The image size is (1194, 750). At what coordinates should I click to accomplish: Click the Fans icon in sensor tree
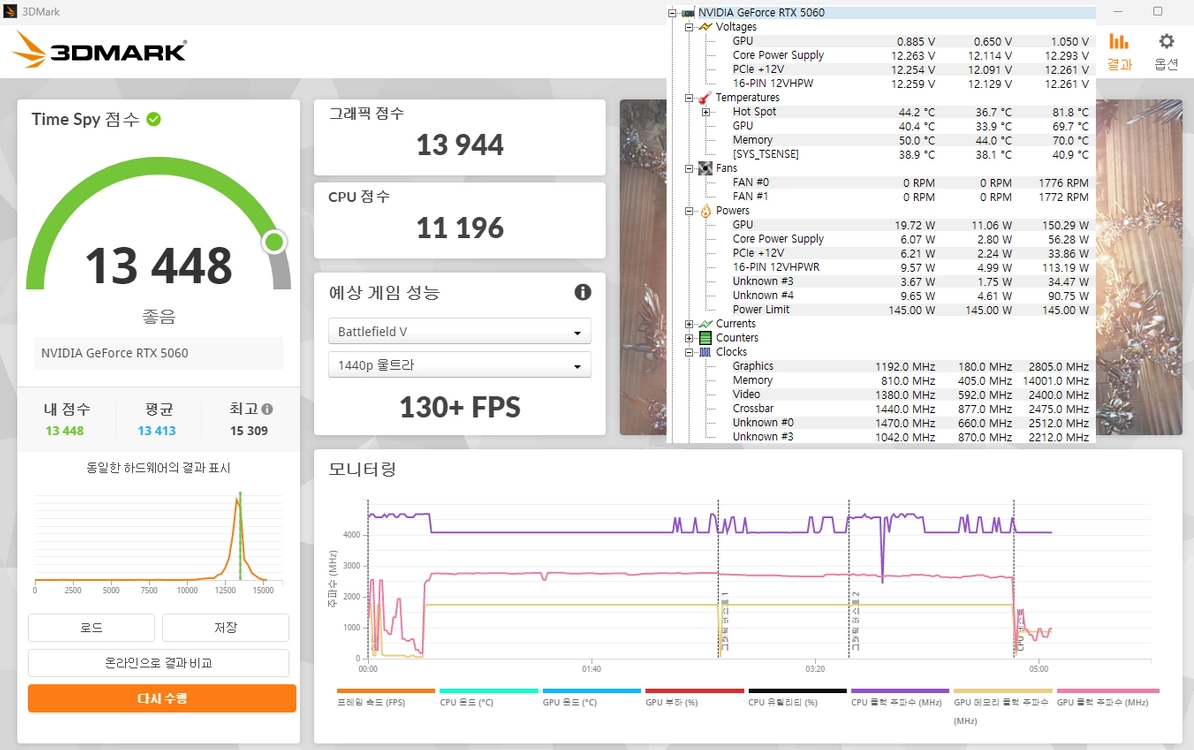pyautogui.click(x=706, y=168)
